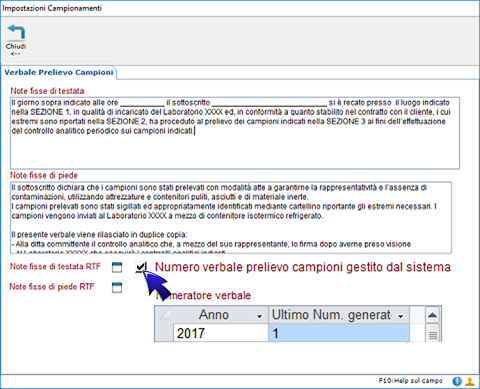
Task: Click the orange user icon in status bar
Action: 470,381
